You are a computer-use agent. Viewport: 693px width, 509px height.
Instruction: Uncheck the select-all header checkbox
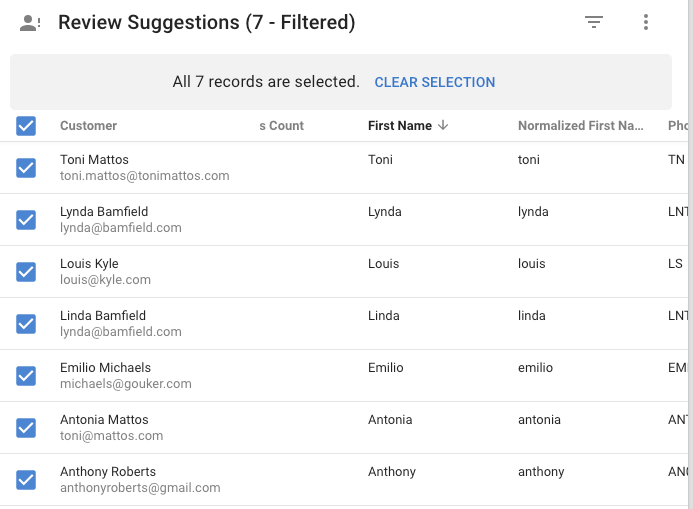tap(26, 126)
